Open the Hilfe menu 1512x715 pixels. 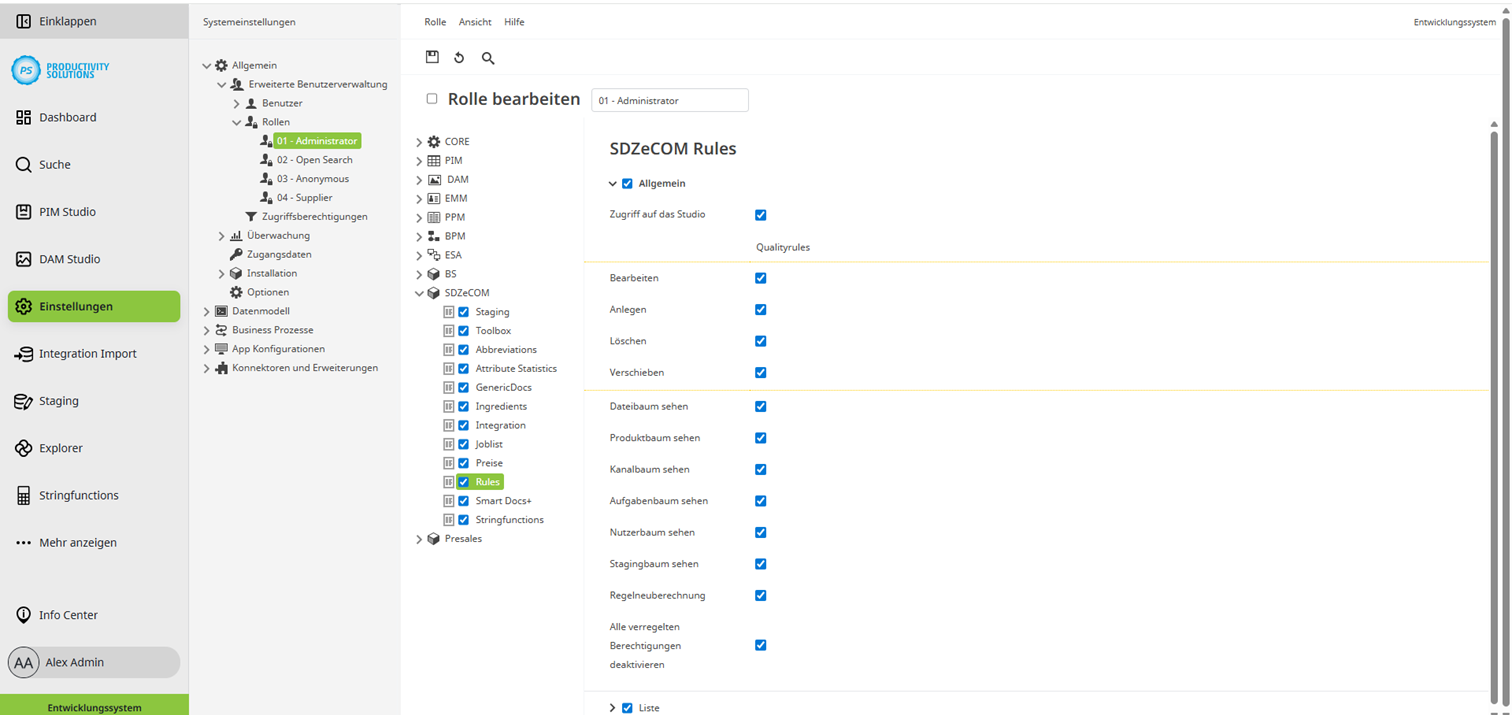(514, 22)
